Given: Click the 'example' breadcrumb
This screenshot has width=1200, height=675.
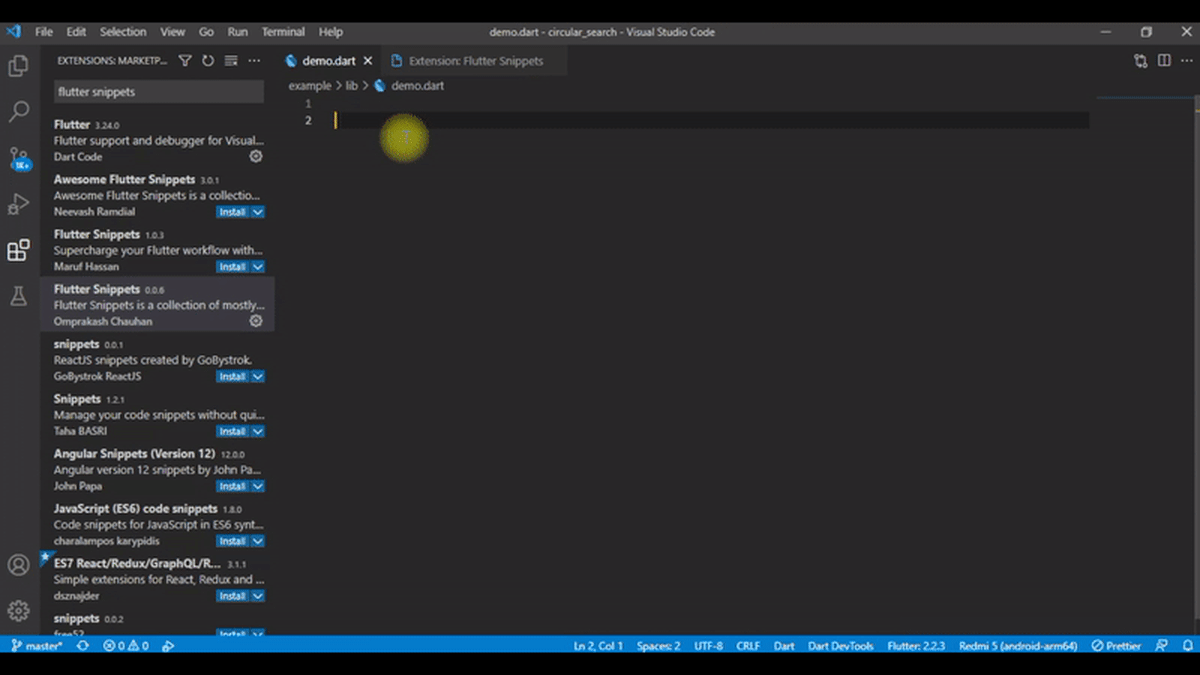Looking at the screenshot, I should click(309, 86).
